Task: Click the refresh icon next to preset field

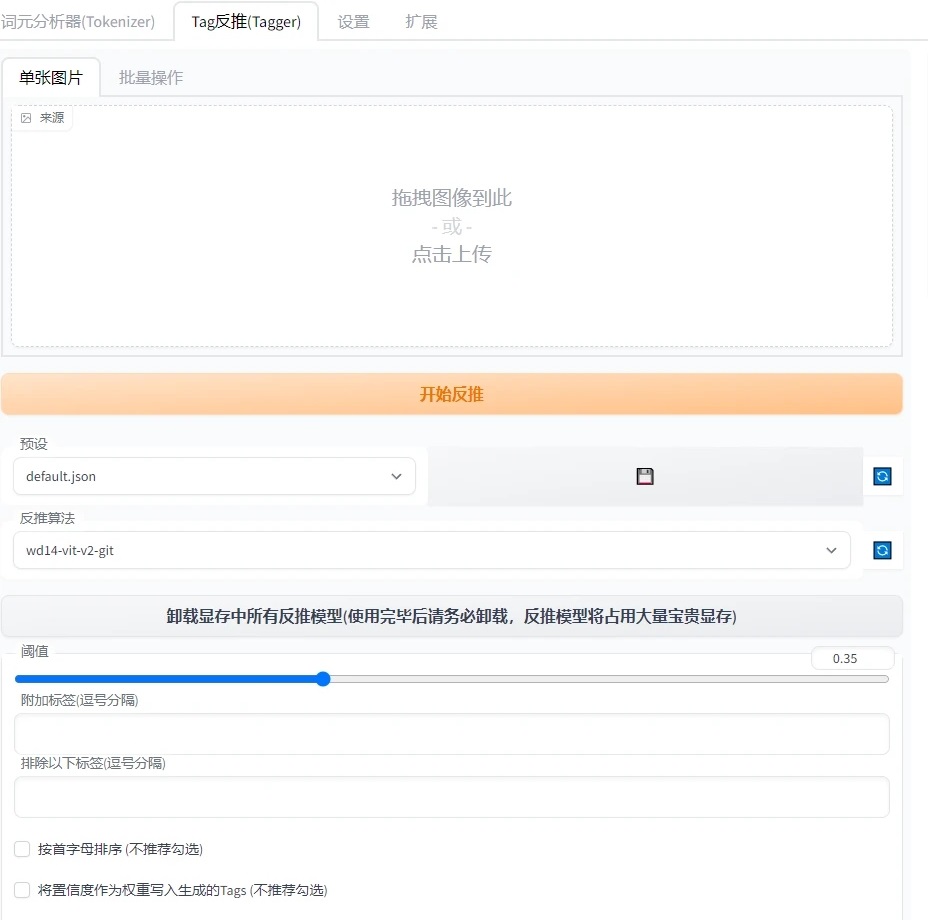Action: [x=881, y=476]
